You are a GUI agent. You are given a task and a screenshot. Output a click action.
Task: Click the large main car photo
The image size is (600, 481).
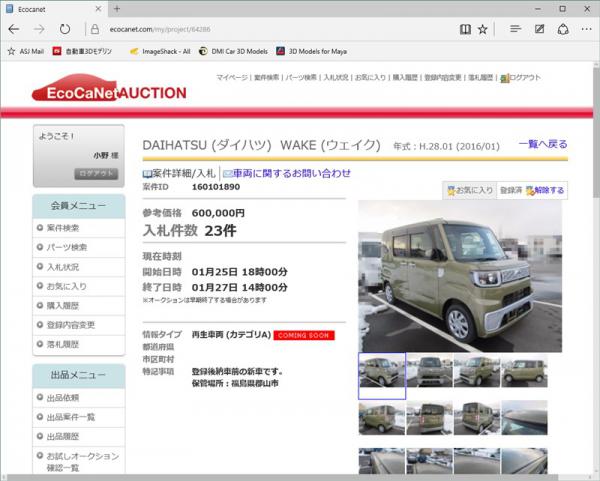pos(460,276)
